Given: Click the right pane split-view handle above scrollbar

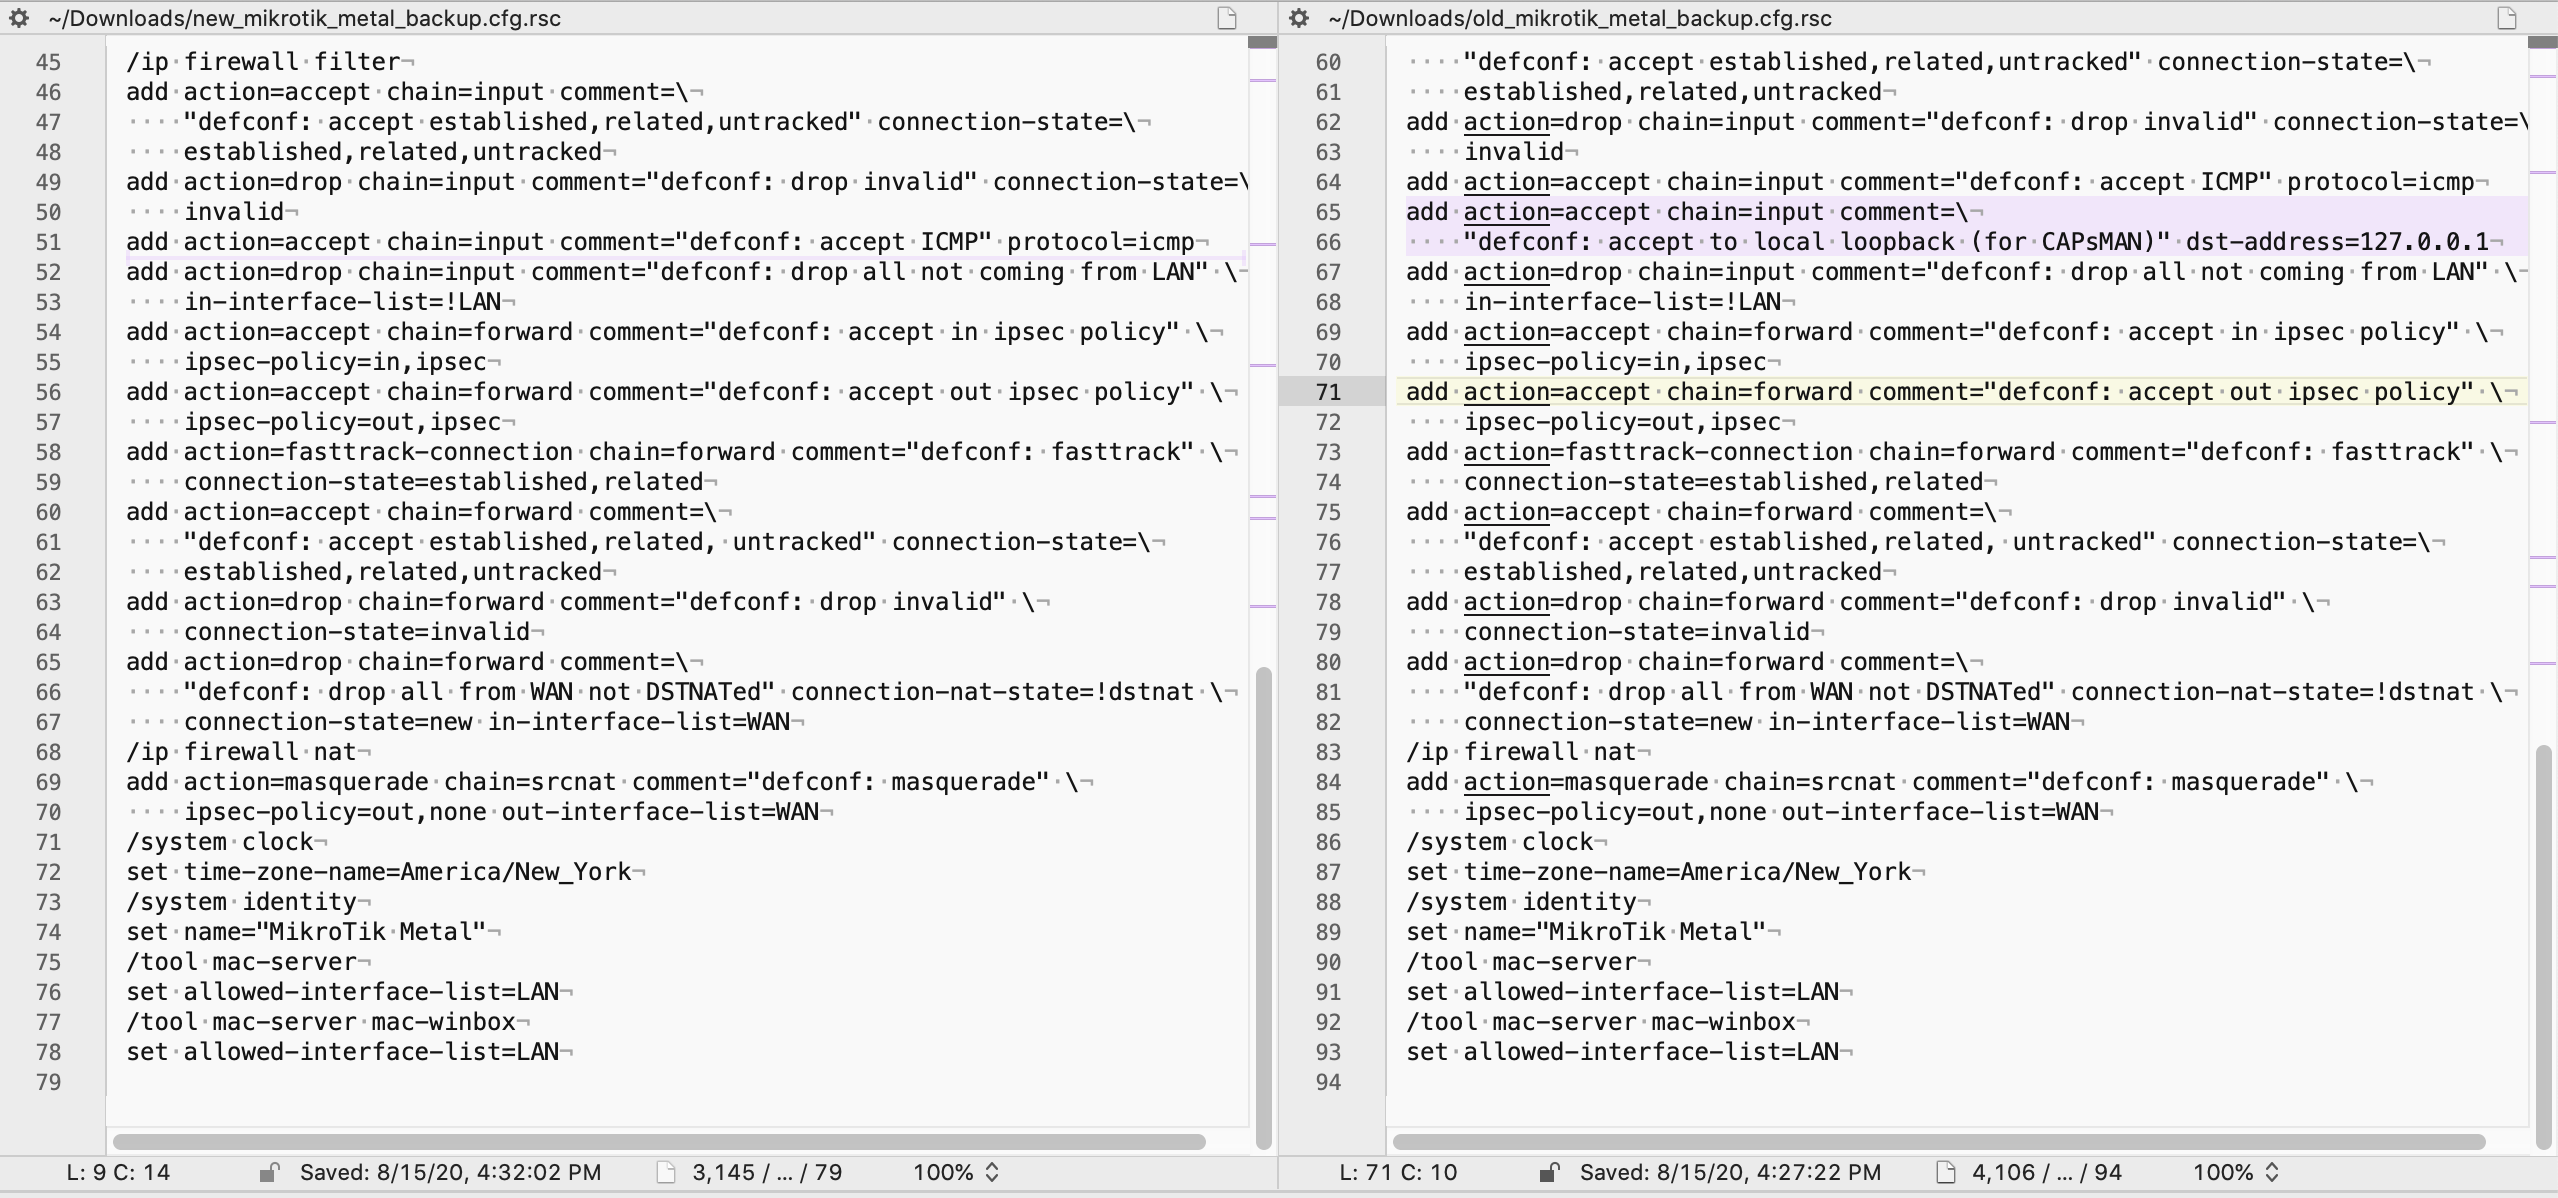Looking at the screenshot, I should coord(2542,42).
